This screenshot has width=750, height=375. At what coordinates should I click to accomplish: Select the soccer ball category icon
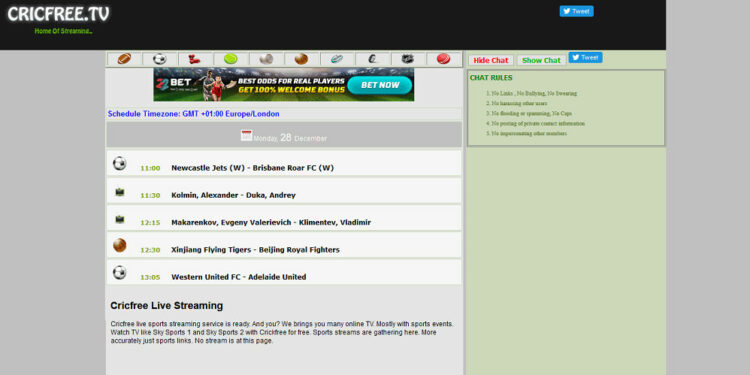160,59
